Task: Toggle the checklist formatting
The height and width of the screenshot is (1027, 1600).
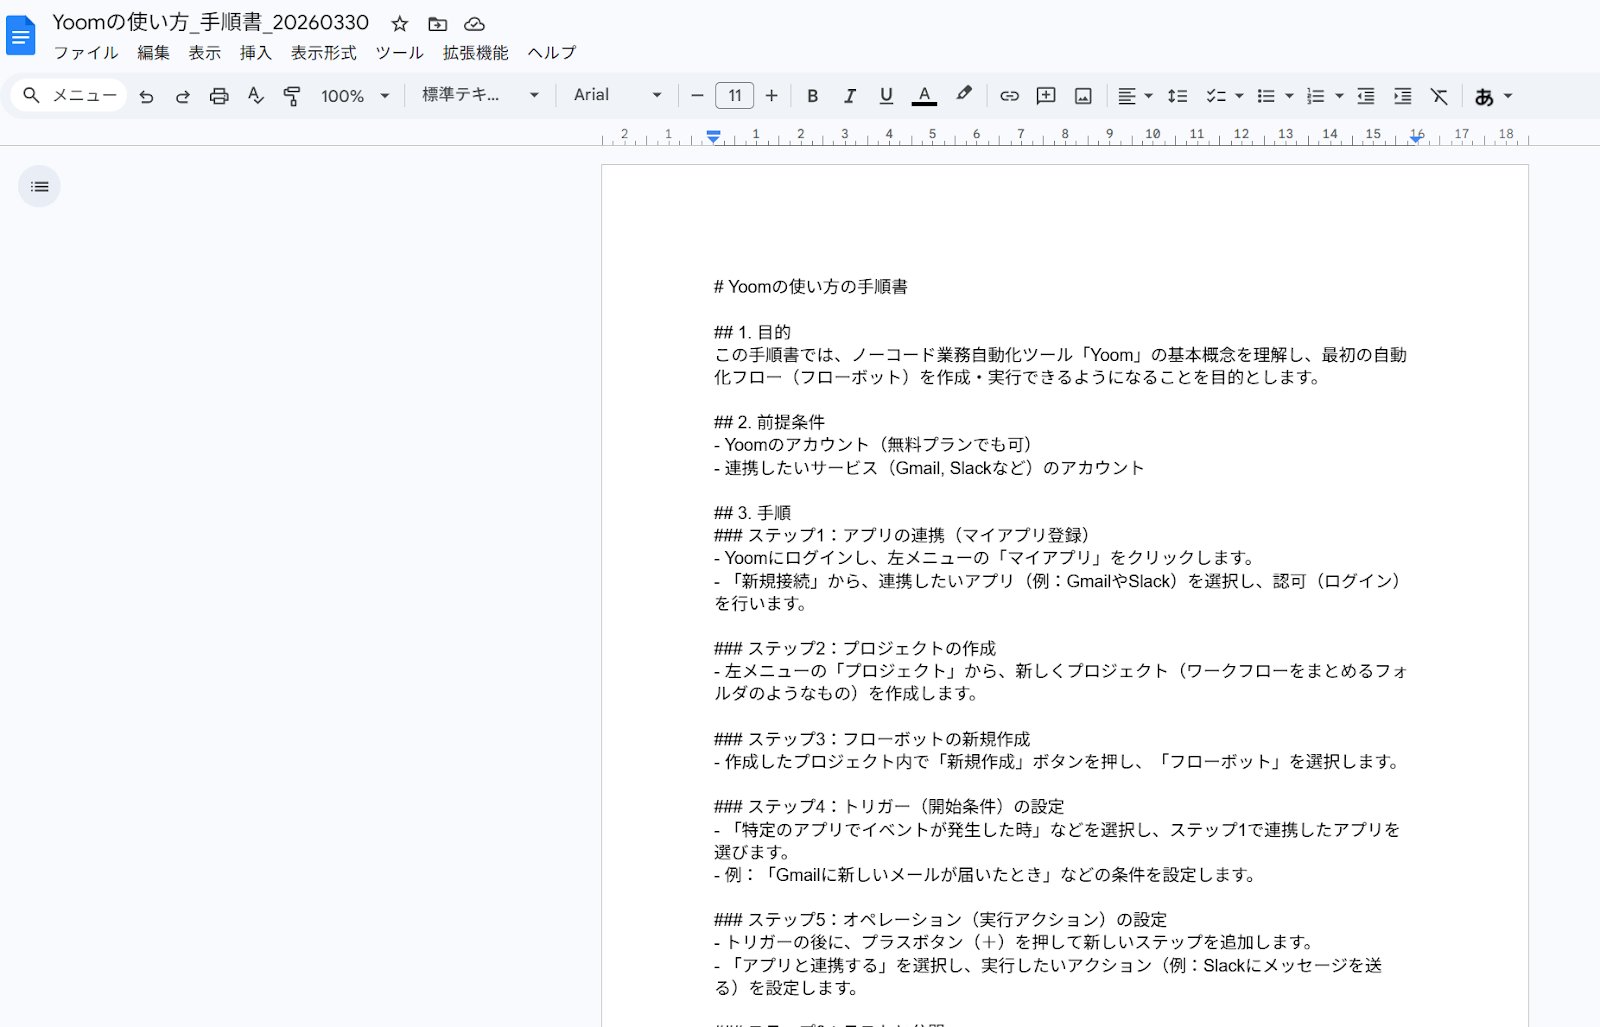Action: pyautogui.click(x=1216, y=96)
